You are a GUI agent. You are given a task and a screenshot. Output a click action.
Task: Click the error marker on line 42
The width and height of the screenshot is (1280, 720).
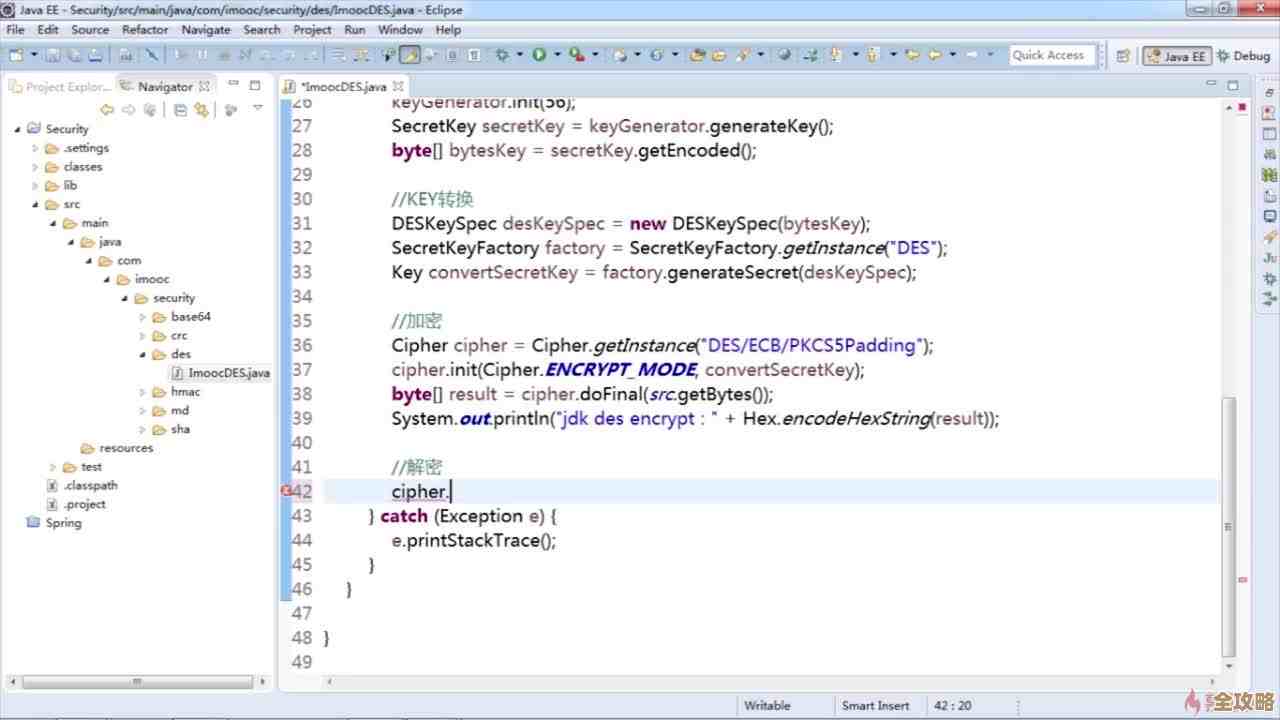tap(285, 491)
